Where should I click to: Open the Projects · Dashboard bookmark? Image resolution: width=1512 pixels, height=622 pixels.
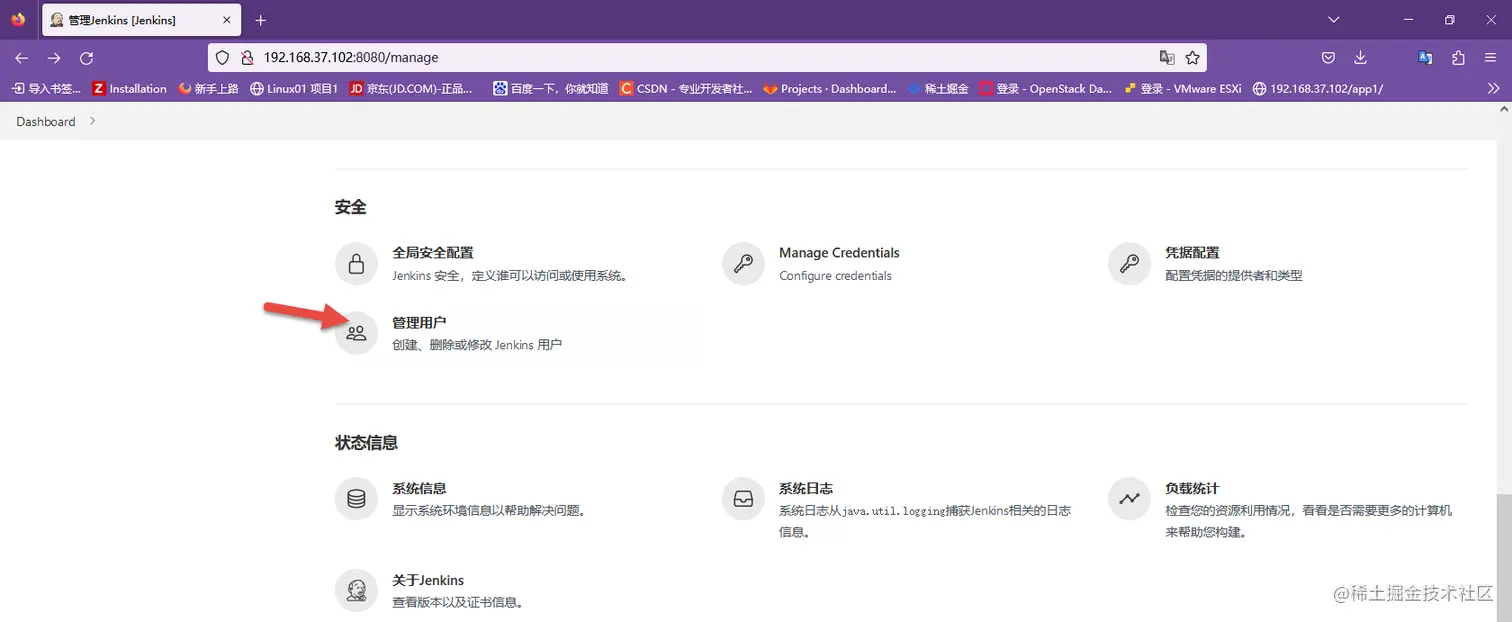tap(830, 88)
